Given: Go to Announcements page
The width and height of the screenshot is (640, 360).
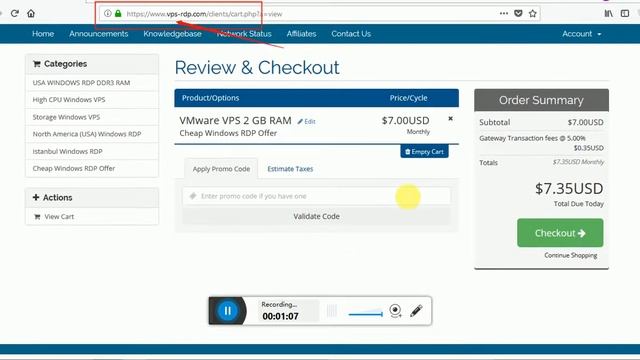Looking at the screenshot, I should (x=99, y=34).
